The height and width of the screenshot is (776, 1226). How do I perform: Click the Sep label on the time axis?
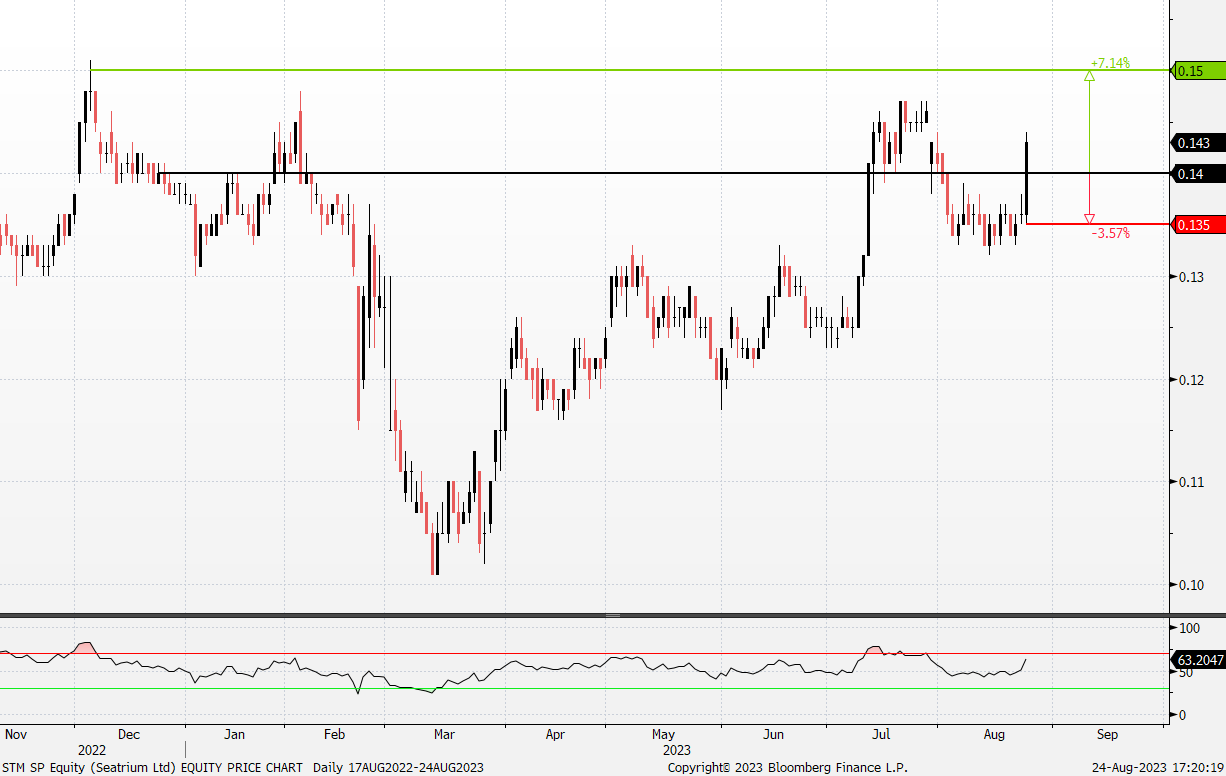point(1107,734)
